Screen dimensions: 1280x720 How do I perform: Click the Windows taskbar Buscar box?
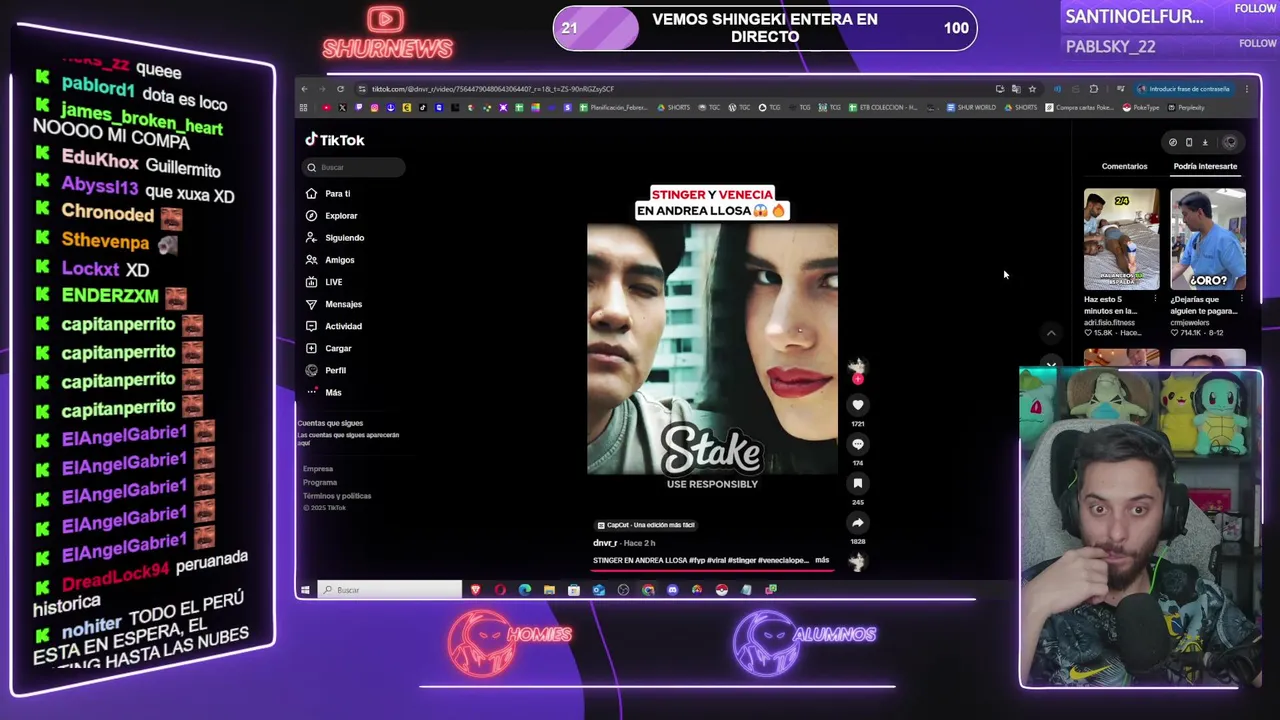(x=390, y=590)
